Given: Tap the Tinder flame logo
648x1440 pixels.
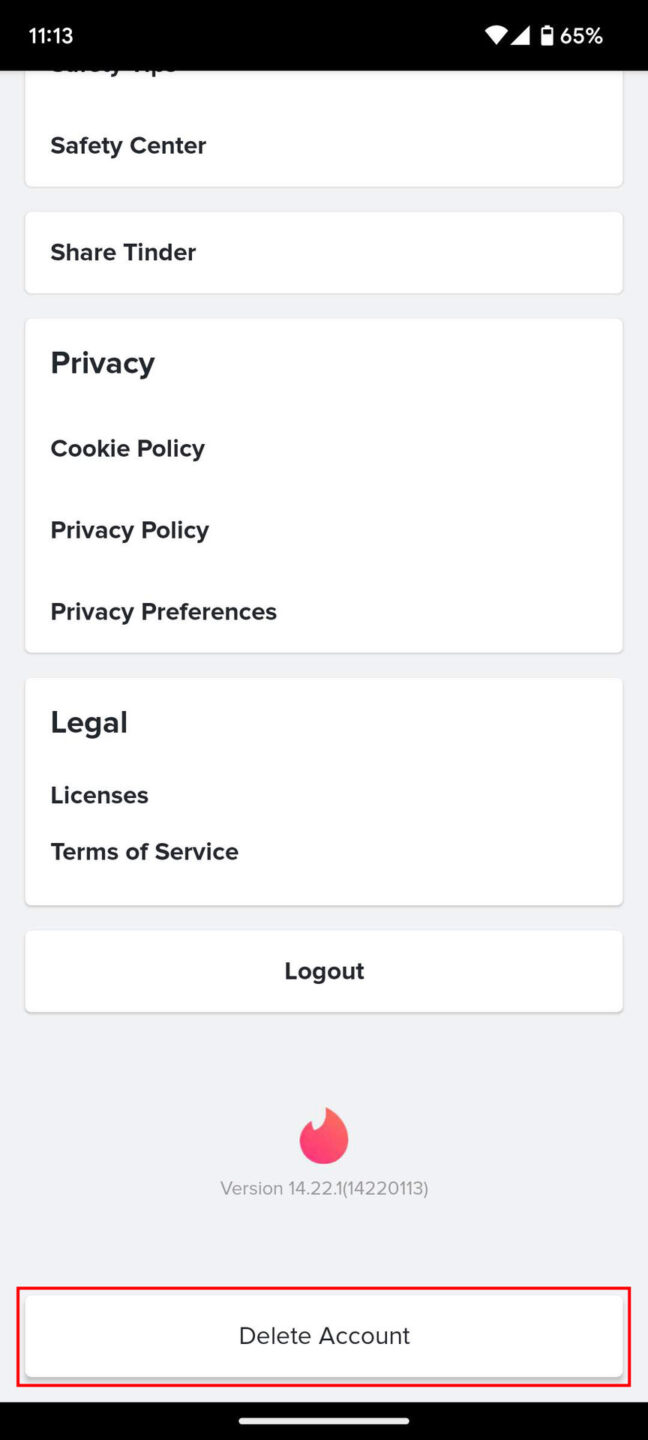Looking at the screenshot, I should [323, 1135].
